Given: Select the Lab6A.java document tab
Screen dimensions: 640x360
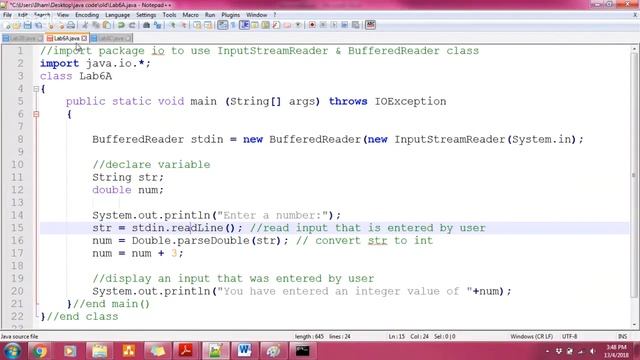Looking at the screenshot, I should [67, 38].
